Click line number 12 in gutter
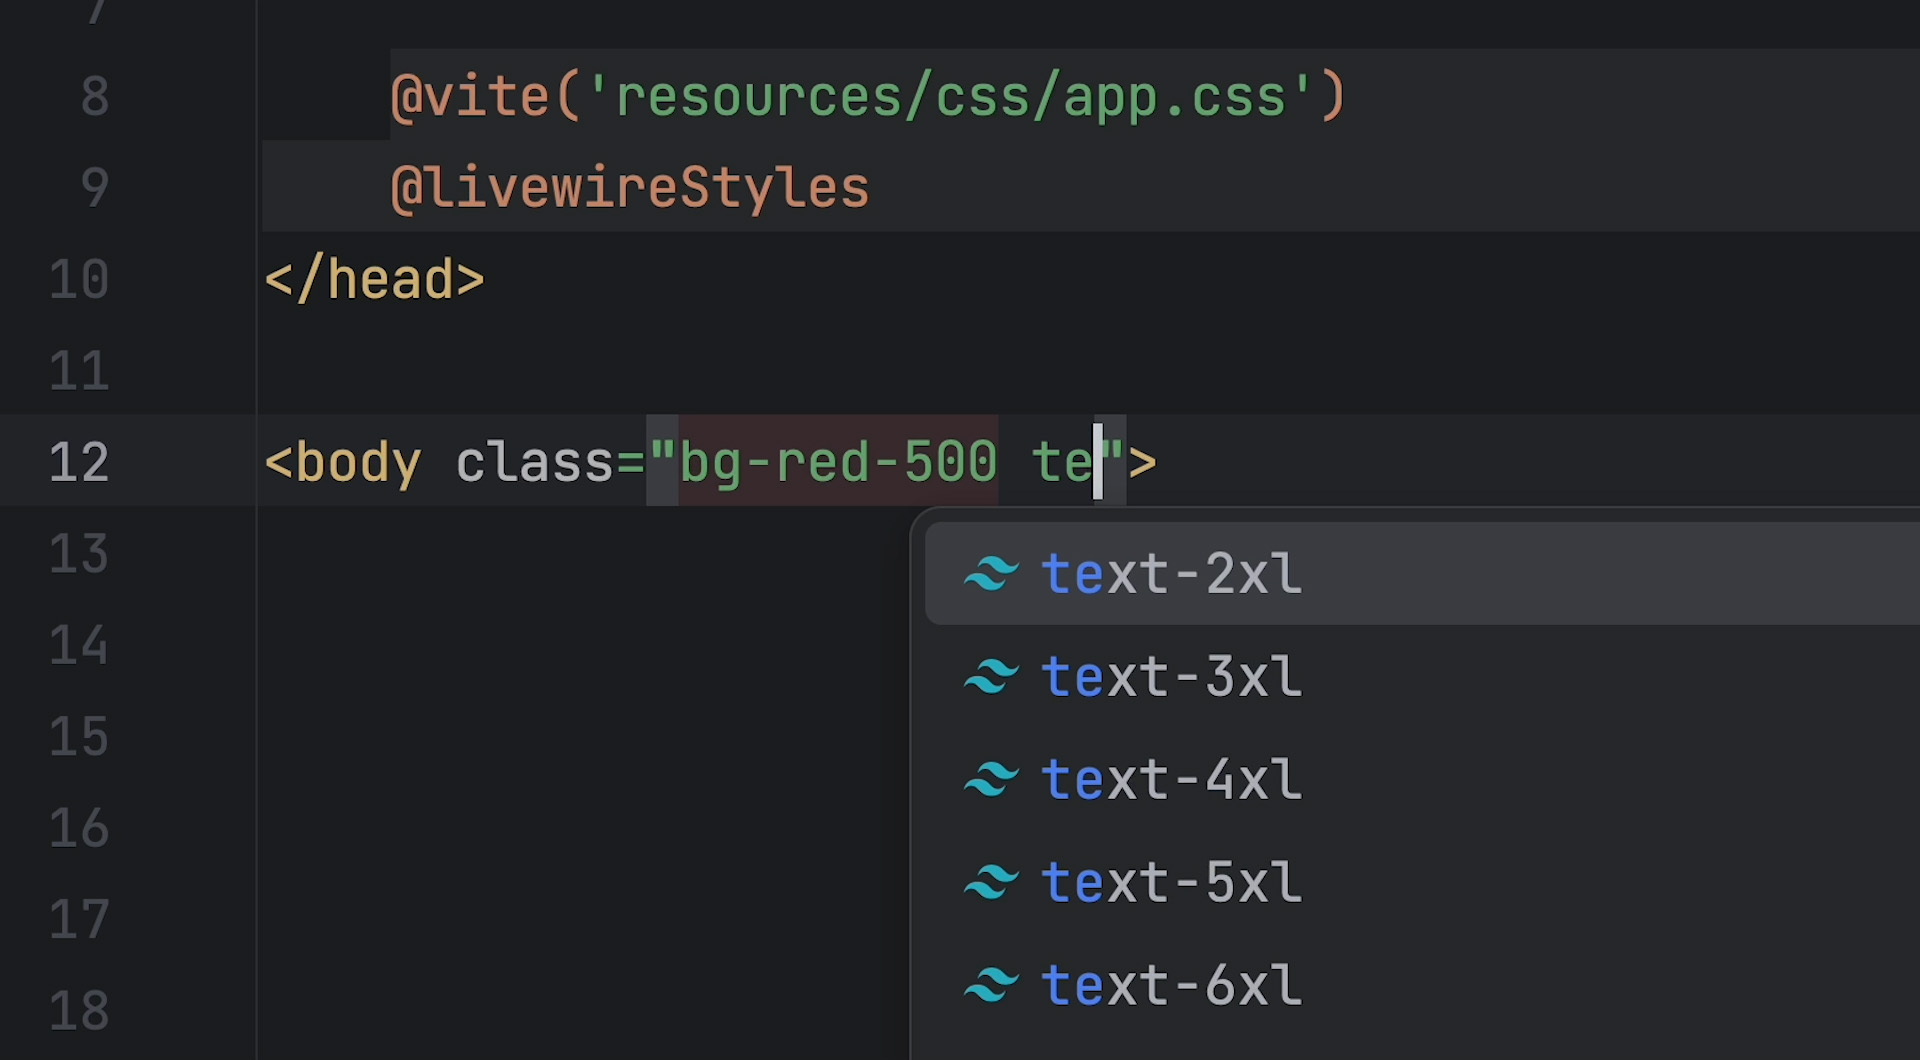Viewport: 1920px width, 1060px height. tap(79, 462)
